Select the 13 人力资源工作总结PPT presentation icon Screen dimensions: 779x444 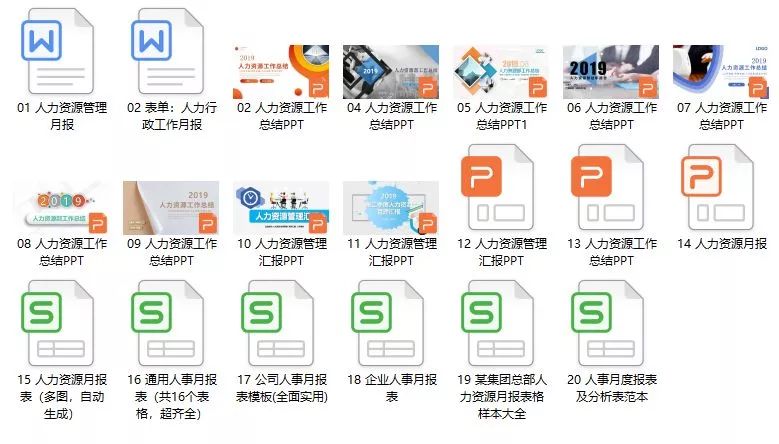pyautogui.click(x=608, y=187)
